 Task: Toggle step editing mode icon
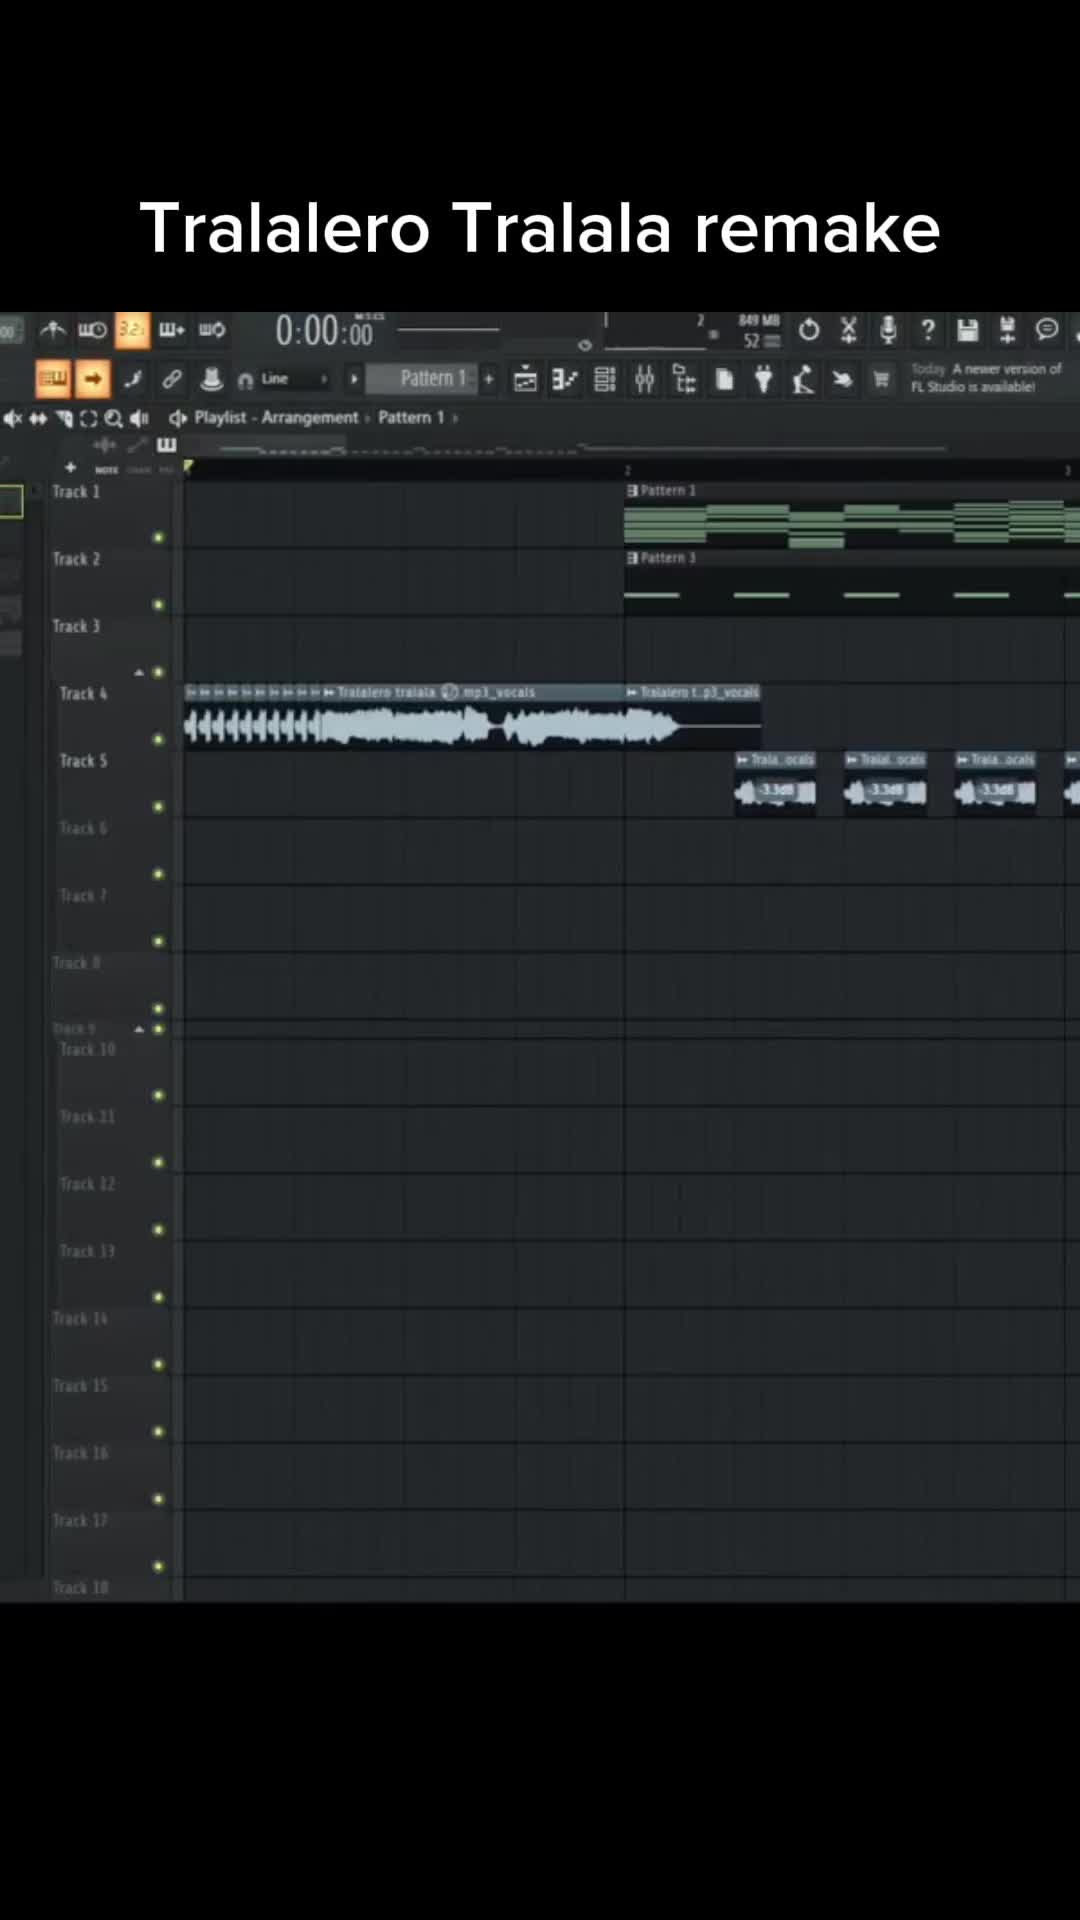click(132, 379)
